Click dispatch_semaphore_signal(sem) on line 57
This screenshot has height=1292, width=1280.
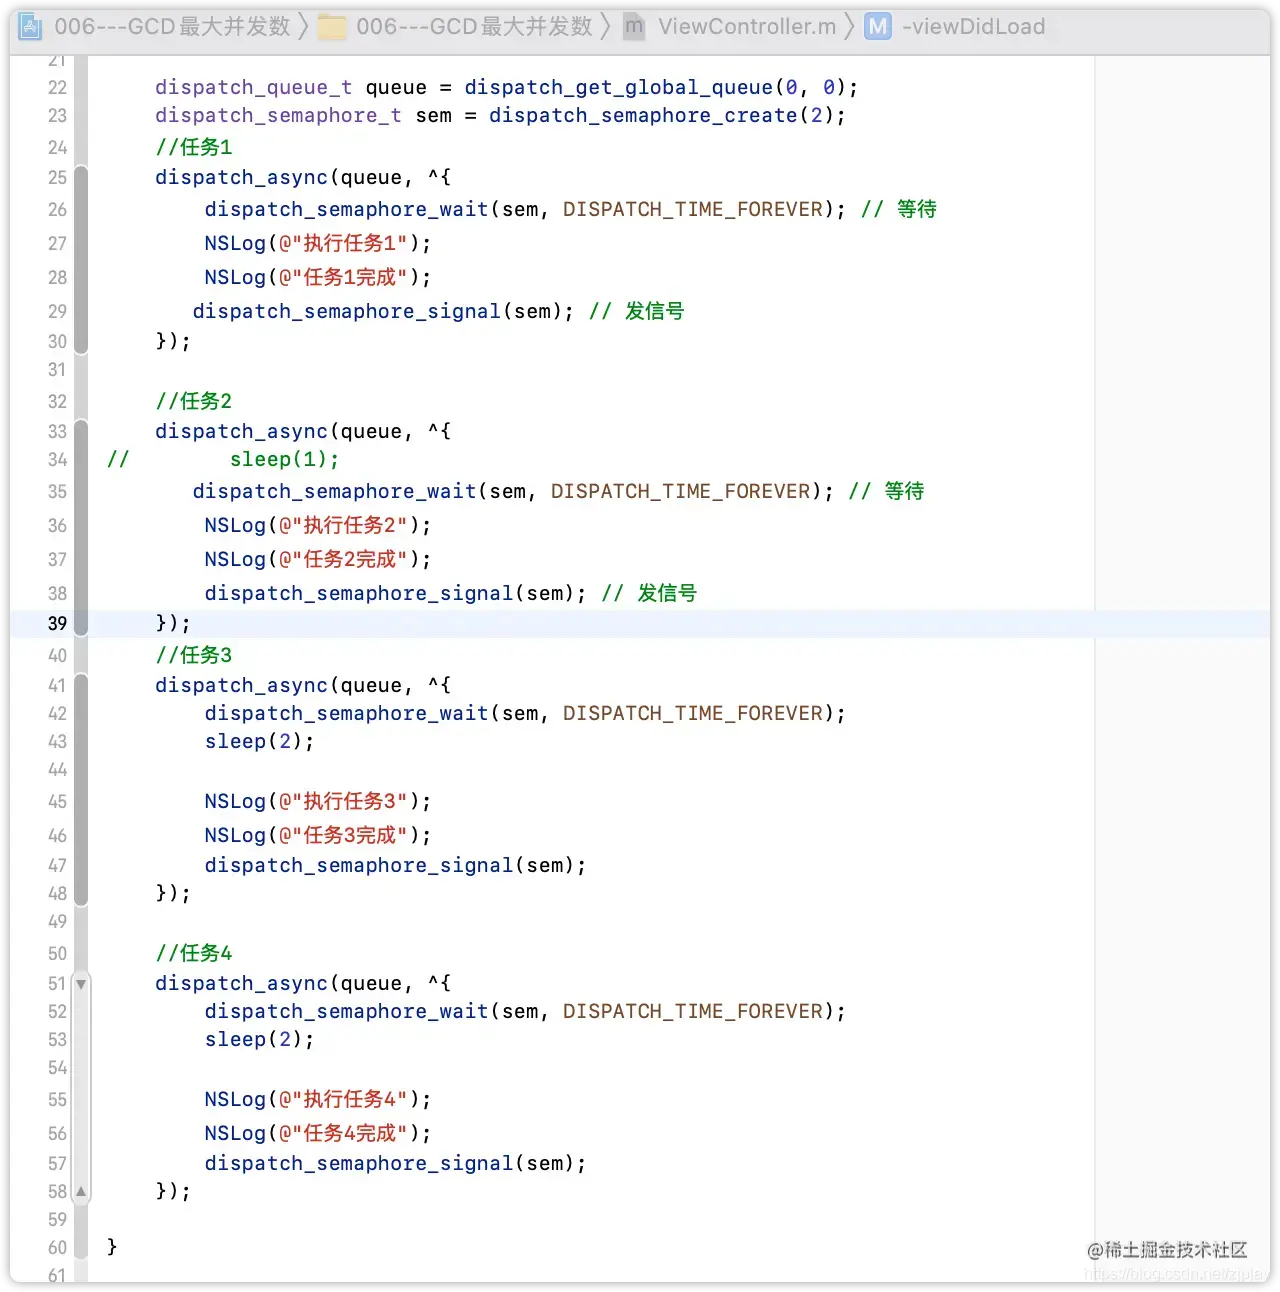pos(389,1164)
